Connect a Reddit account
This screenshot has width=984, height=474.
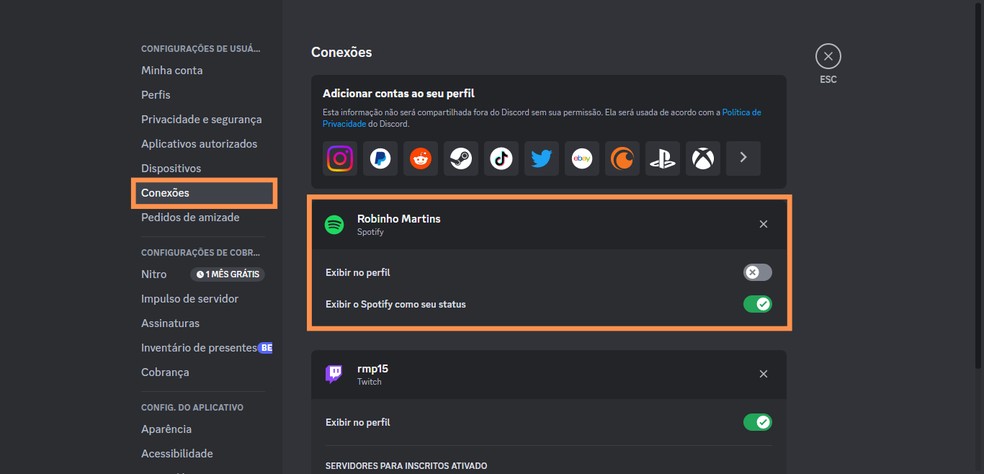pos(420,158)
